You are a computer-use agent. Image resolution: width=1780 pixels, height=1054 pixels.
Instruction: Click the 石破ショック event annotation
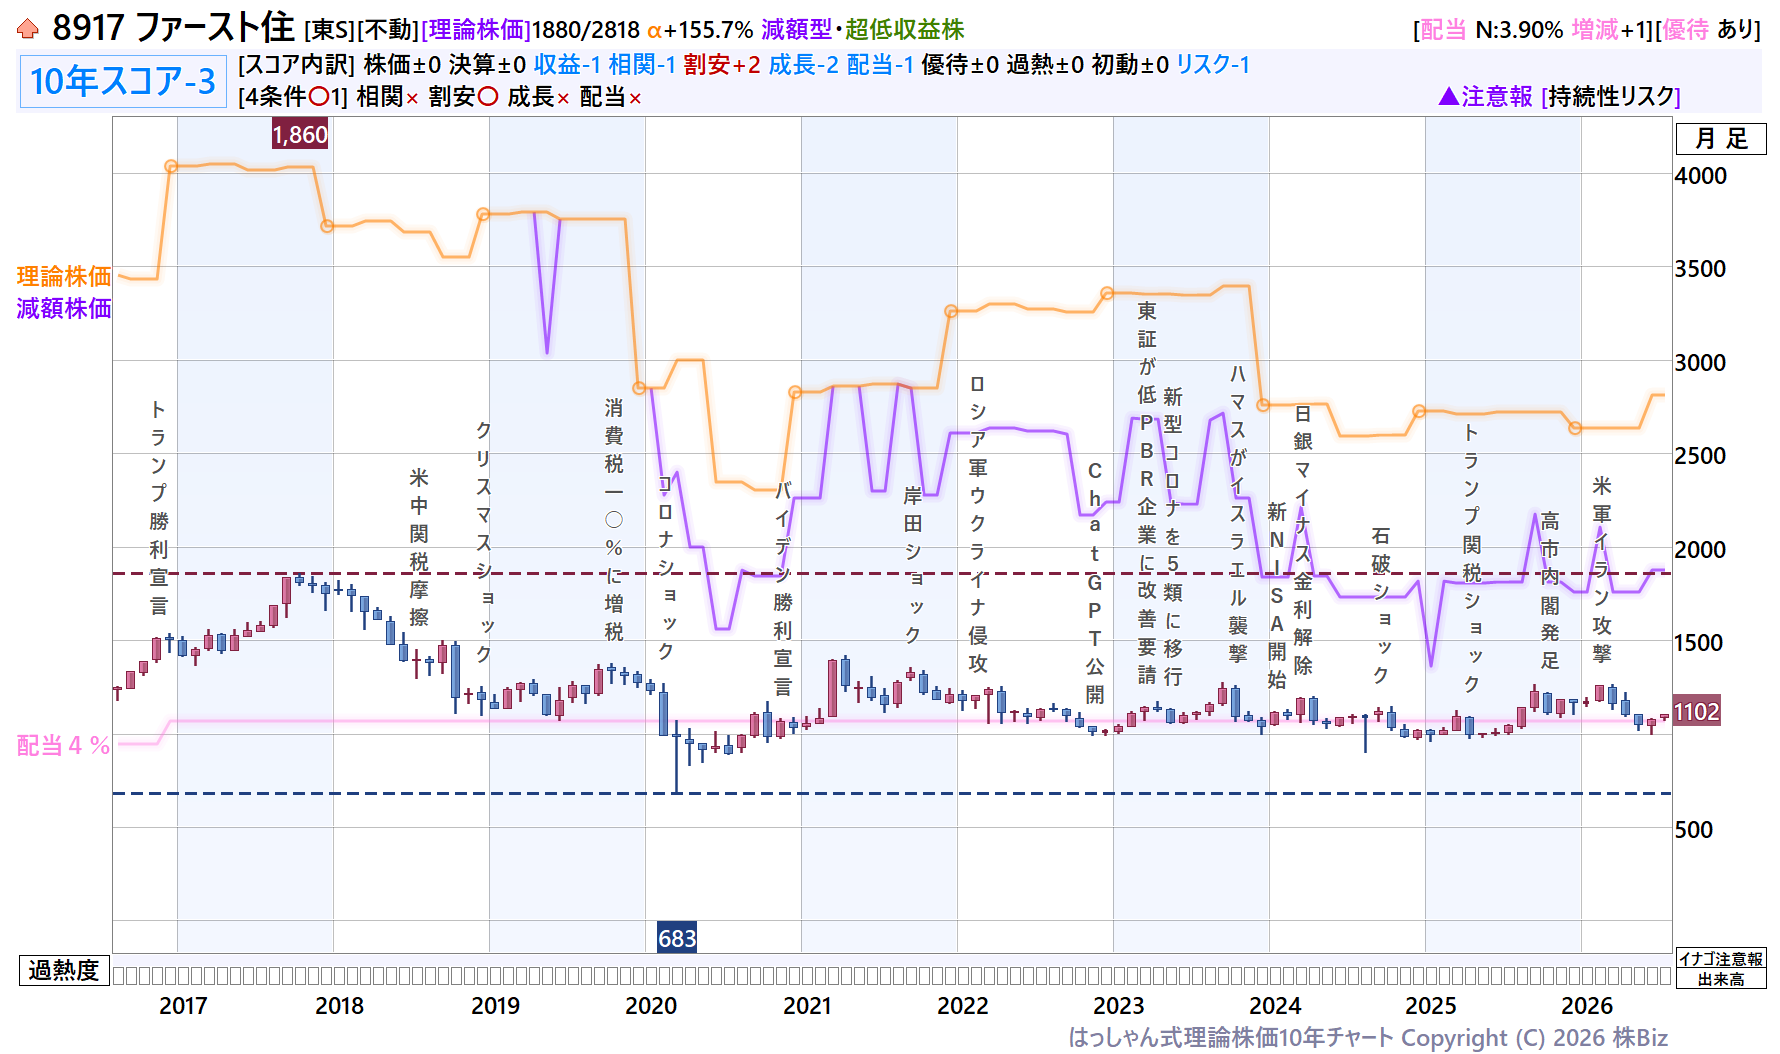pos(1381,606)
